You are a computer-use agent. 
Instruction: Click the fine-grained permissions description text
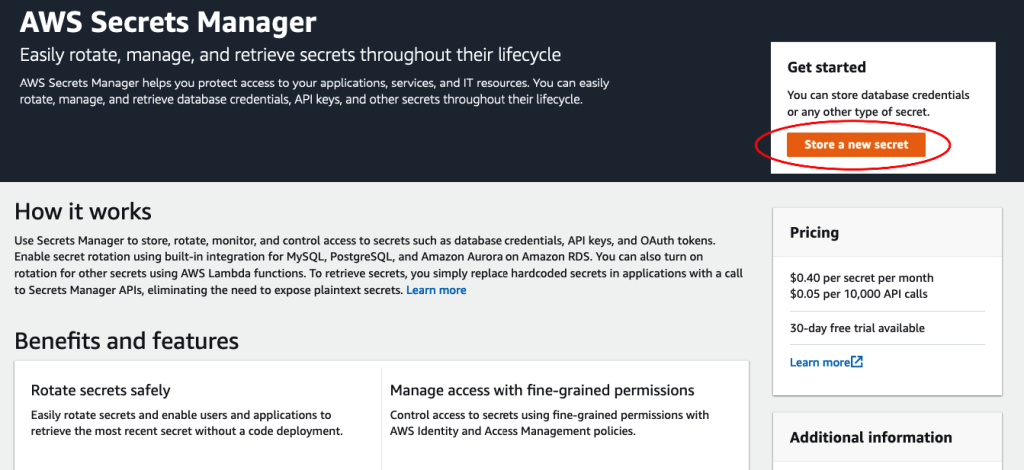[549, 423]
